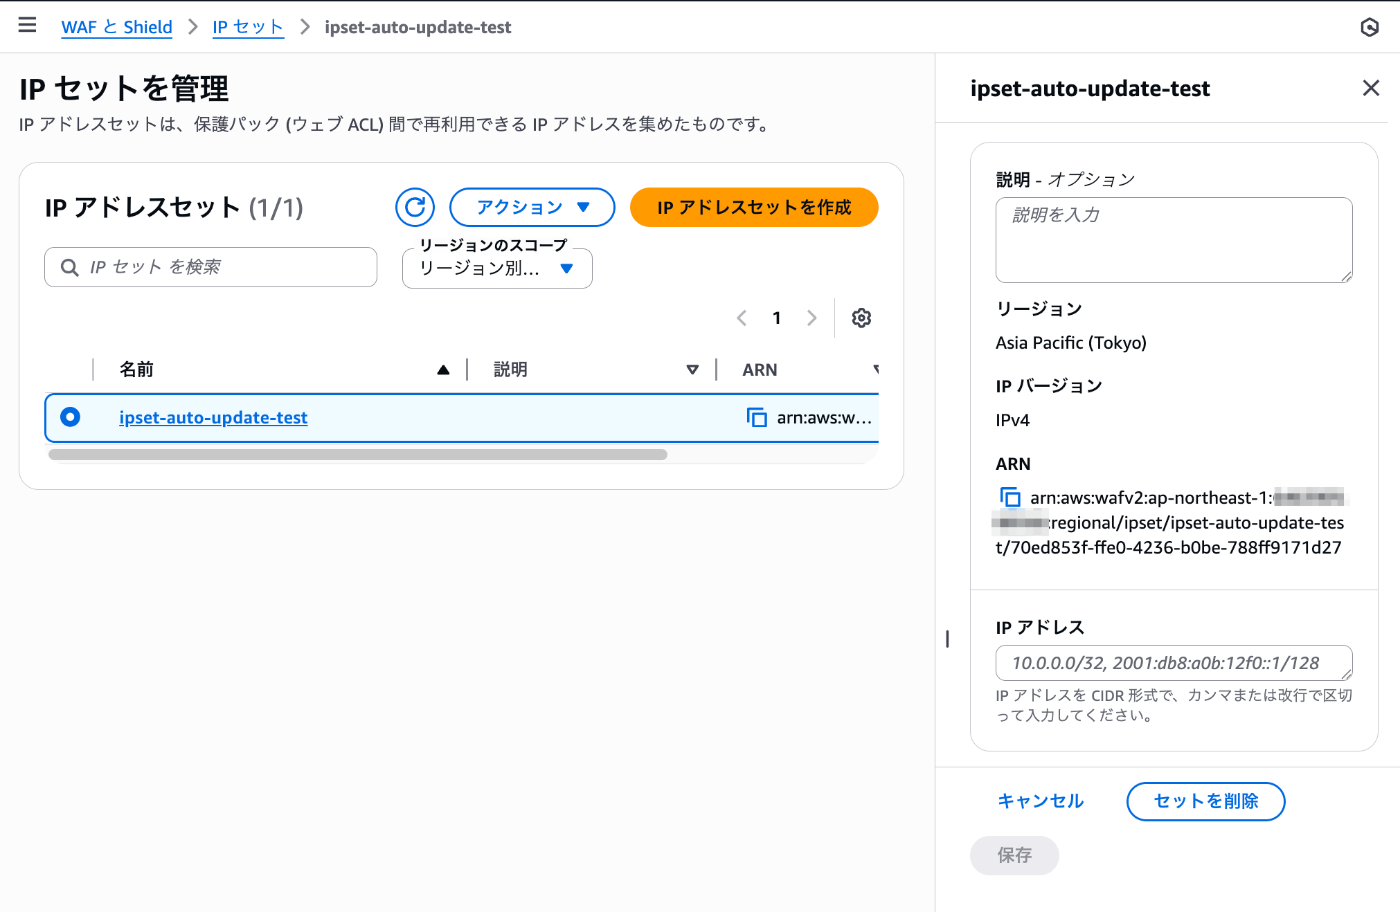Viewport: 1400px width, 912px height.
Task: Open the table display settings gear
Action: [861, 317]
